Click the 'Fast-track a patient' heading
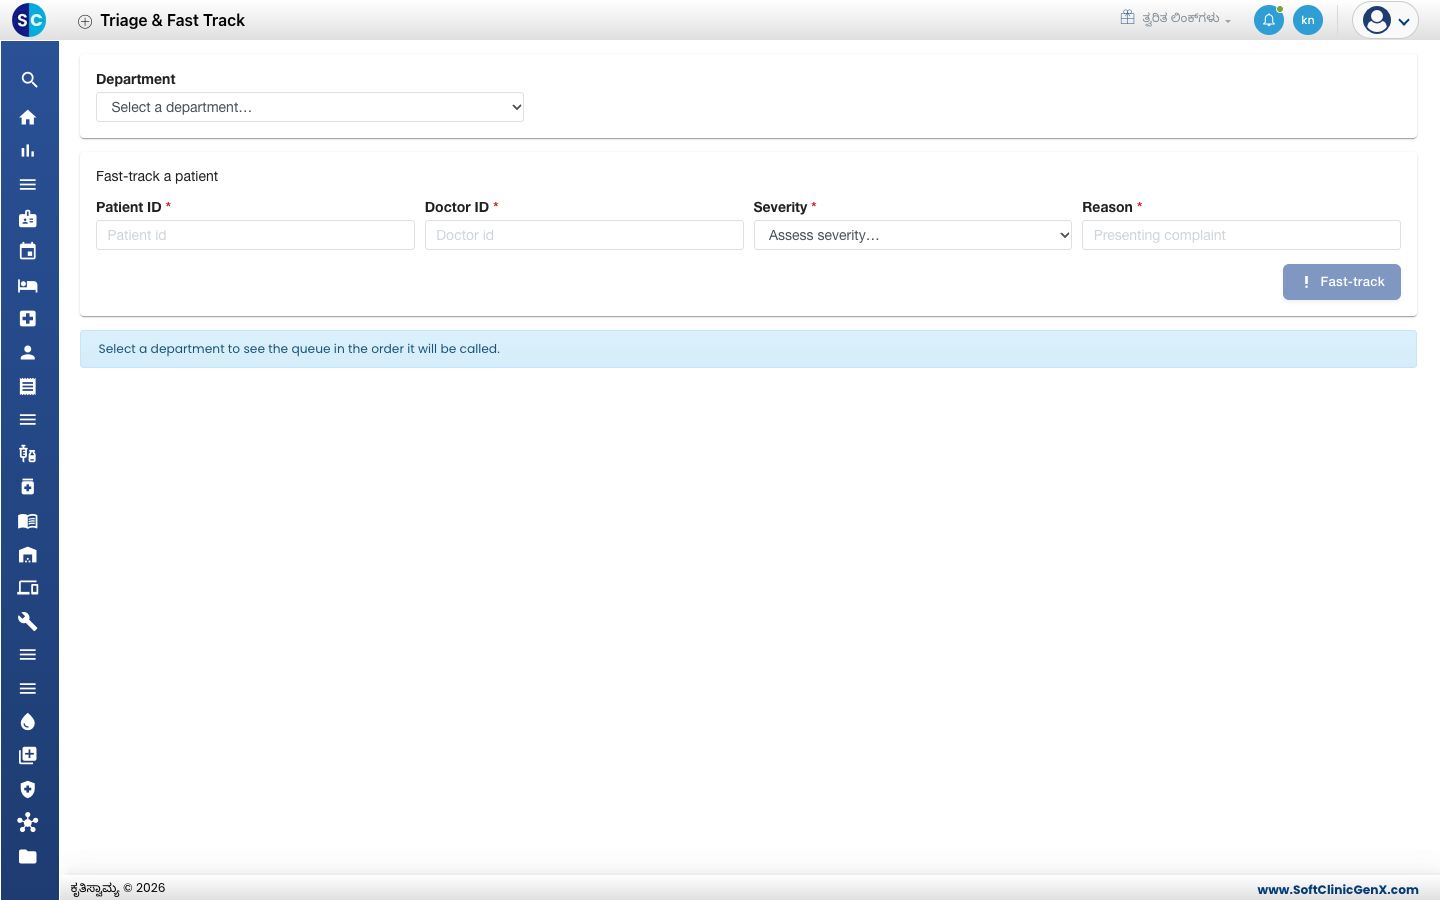This screenshot has height=900, width=1440. coord(157,176)
